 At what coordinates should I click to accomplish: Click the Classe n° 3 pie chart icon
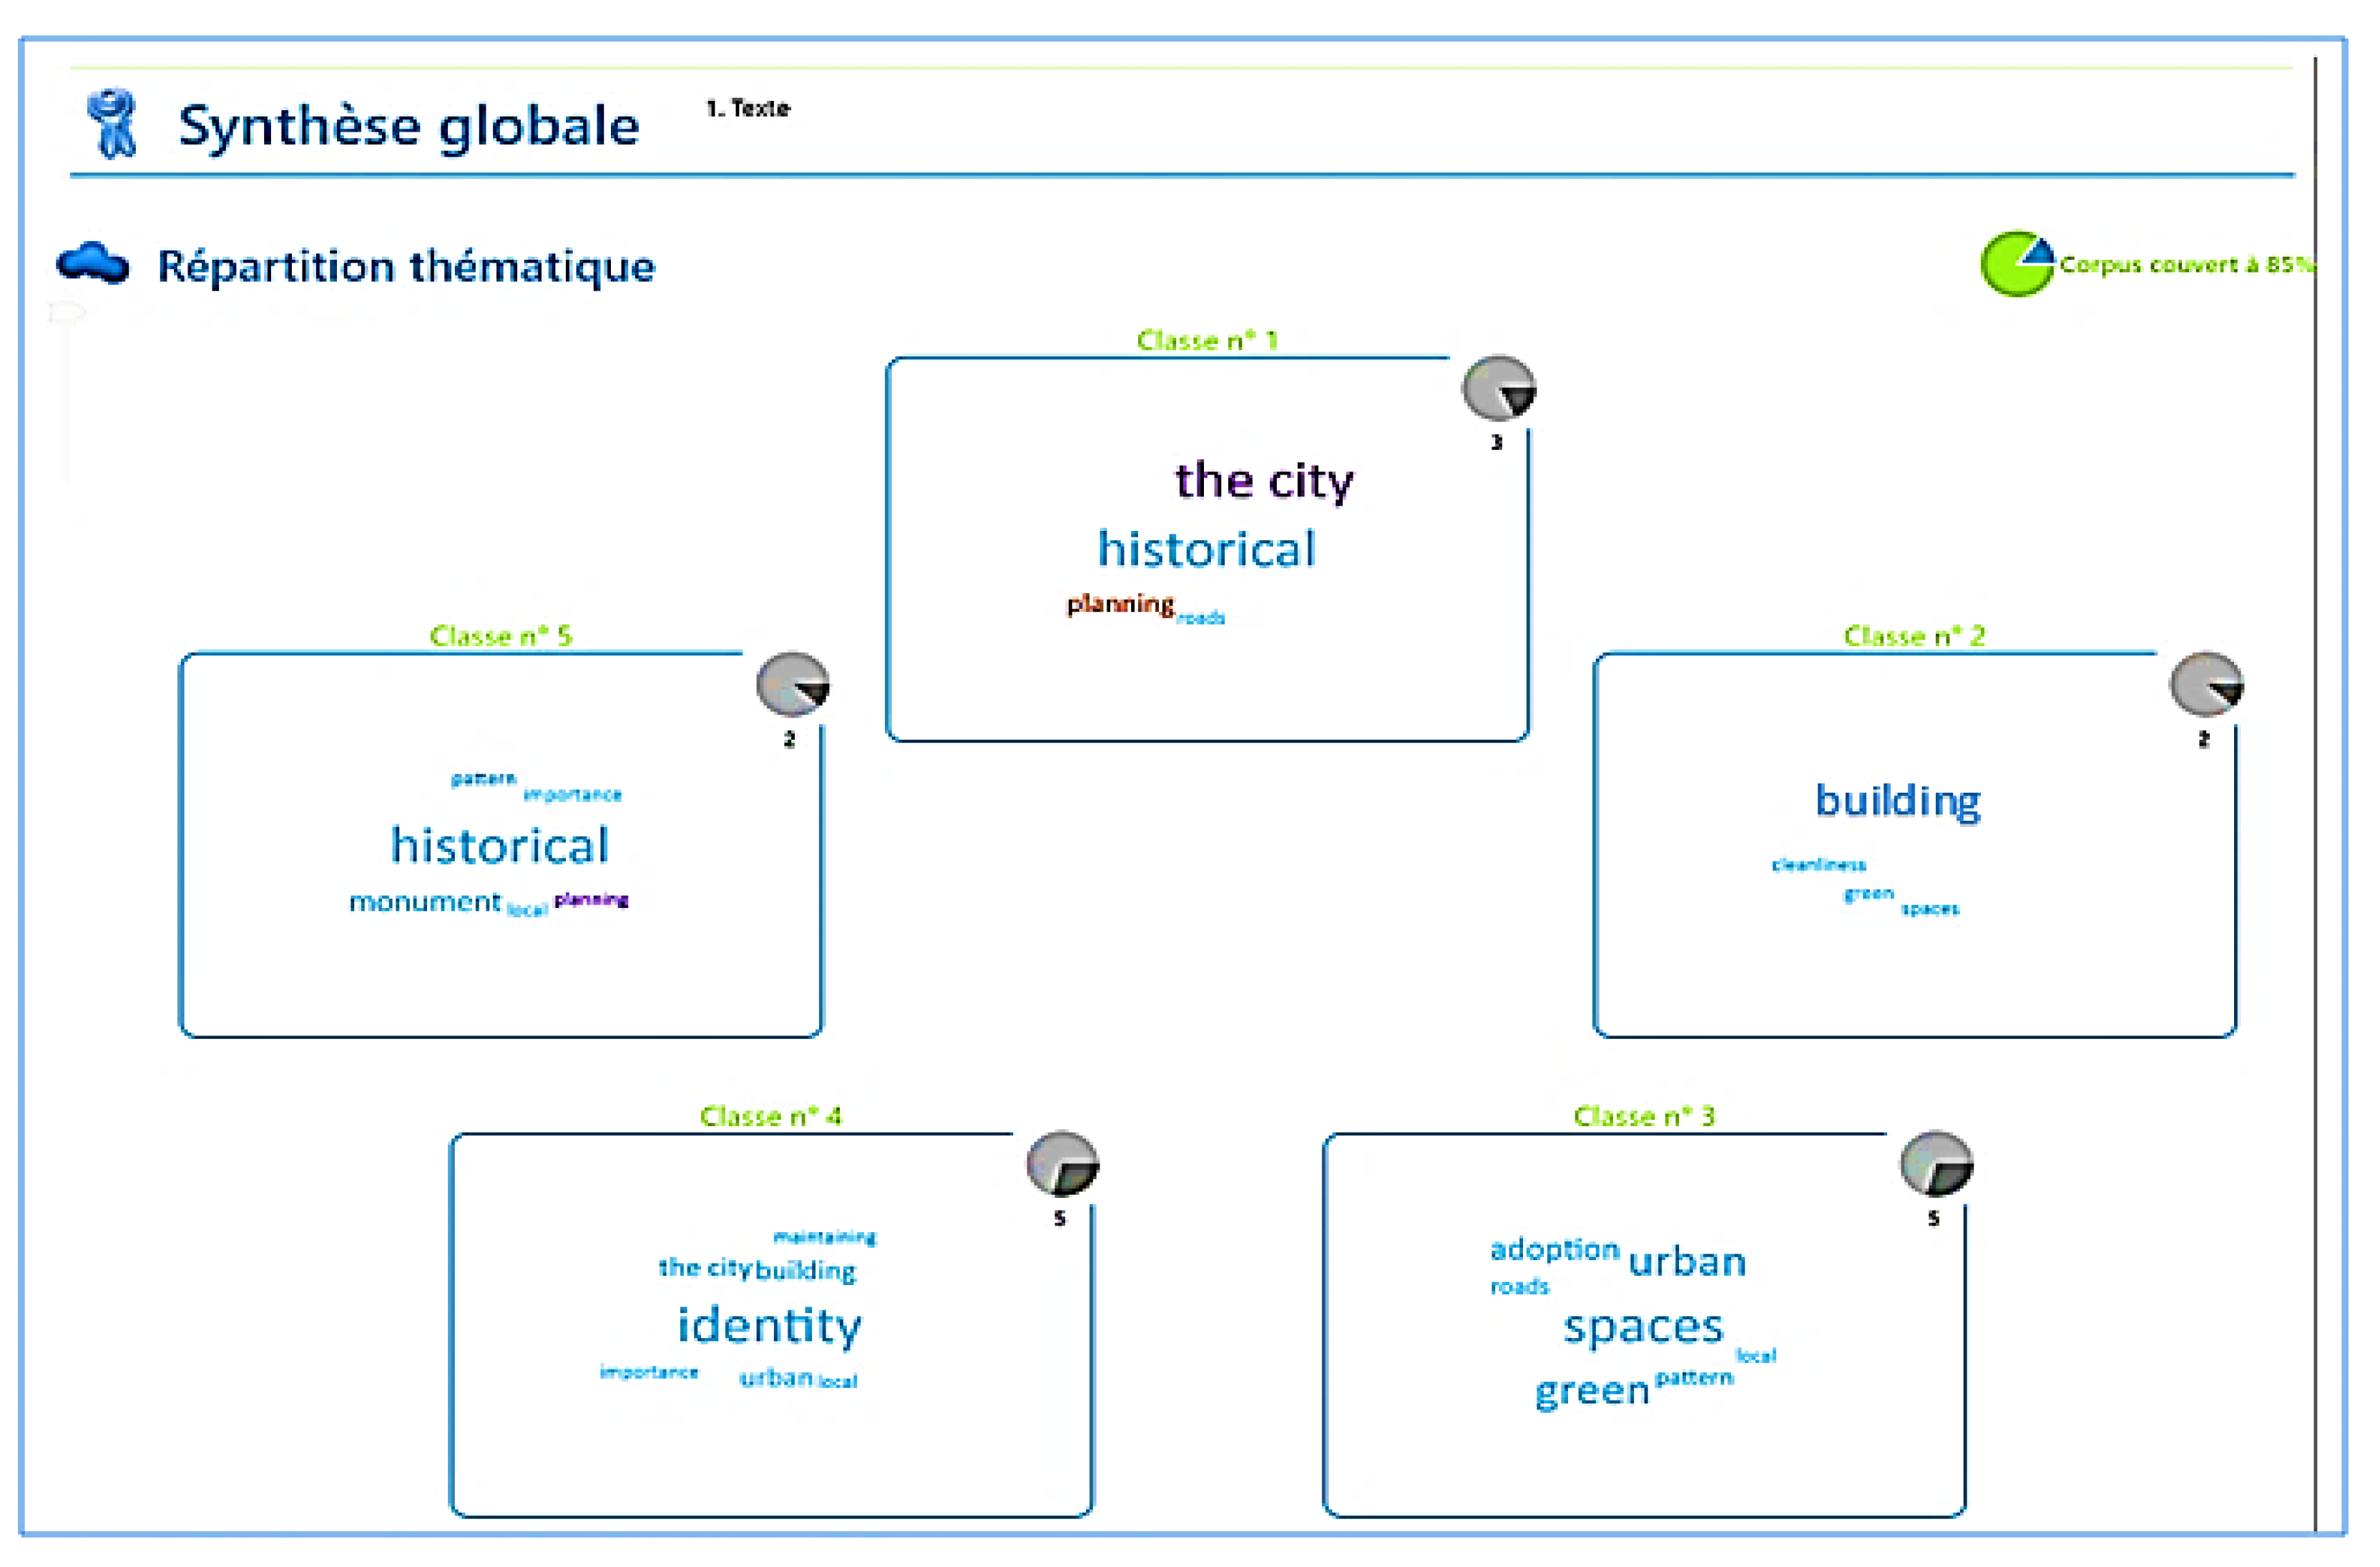click(x=1936, y=1164)
